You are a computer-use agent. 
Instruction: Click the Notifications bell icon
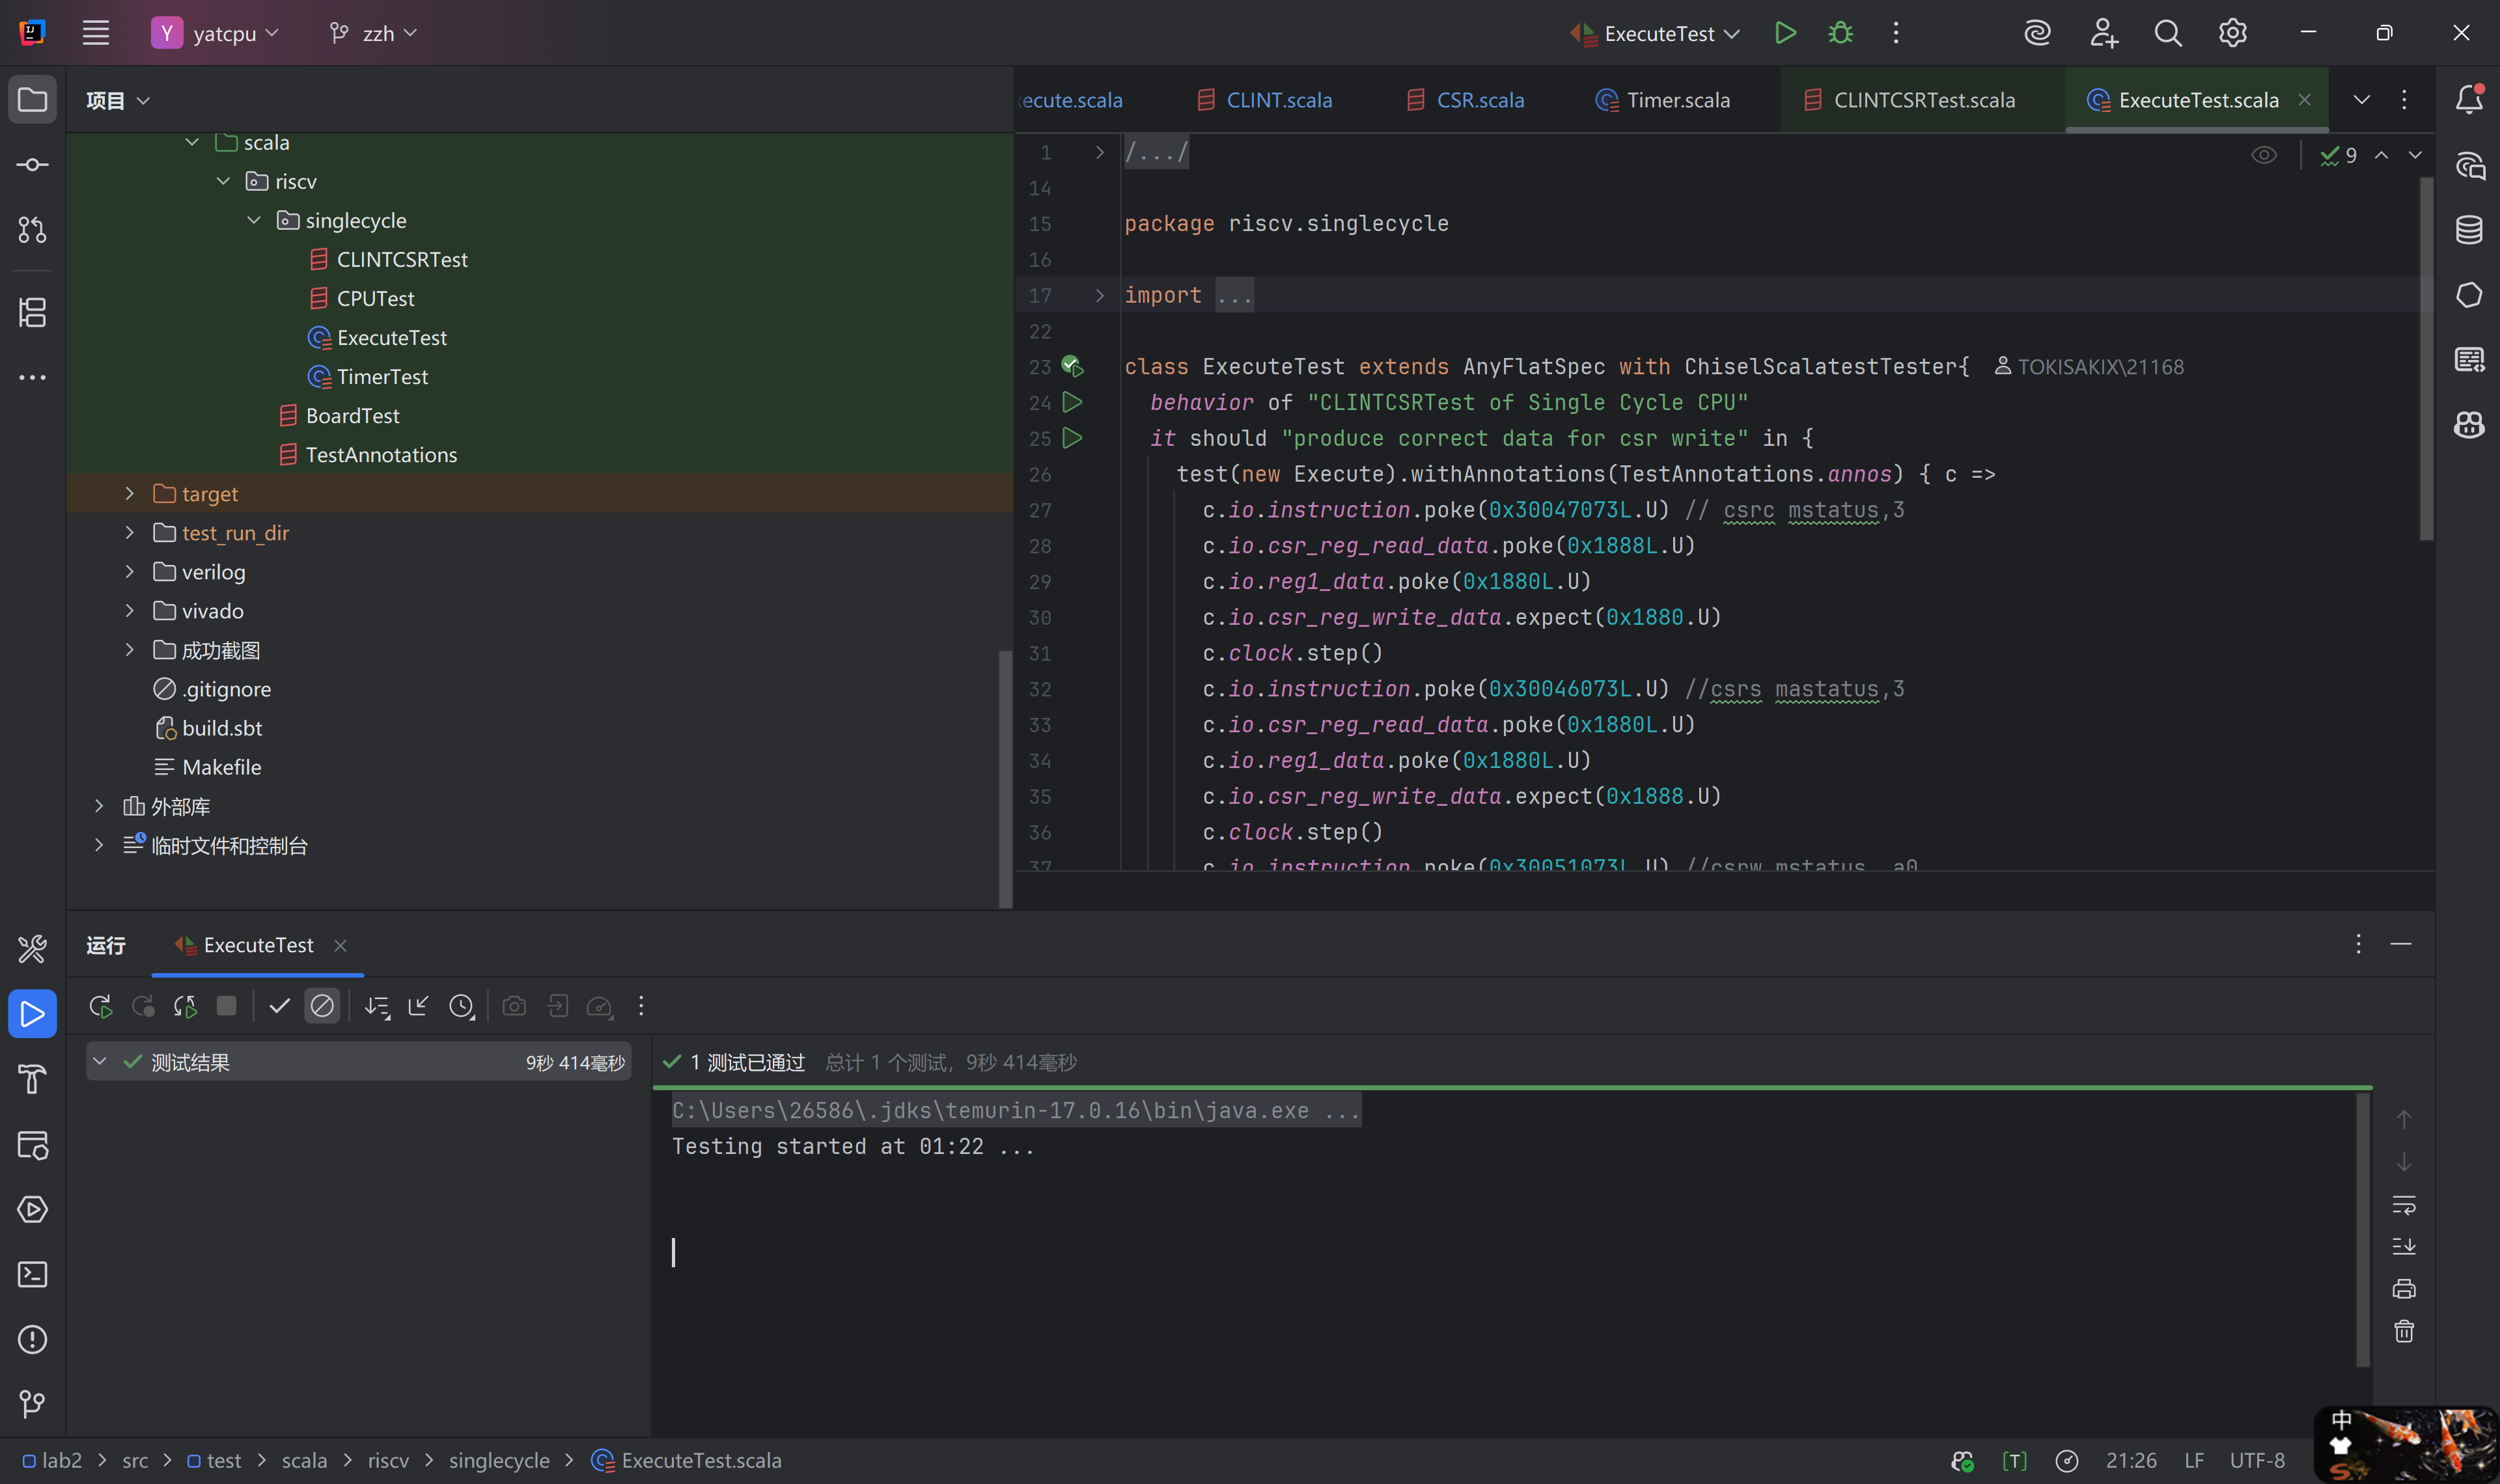click(2468, 99)
